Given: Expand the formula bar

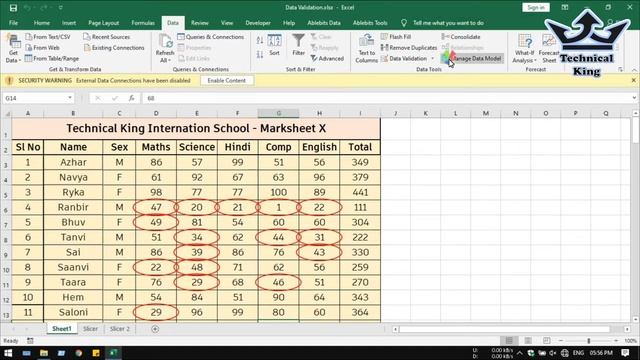Looking at the screenshot, I should [x=634, y=98].
